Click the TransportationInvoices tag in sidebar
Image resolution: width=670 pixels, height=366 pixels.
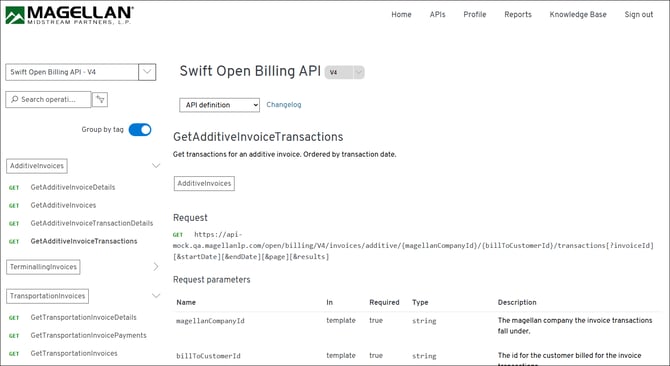(47, 296)
